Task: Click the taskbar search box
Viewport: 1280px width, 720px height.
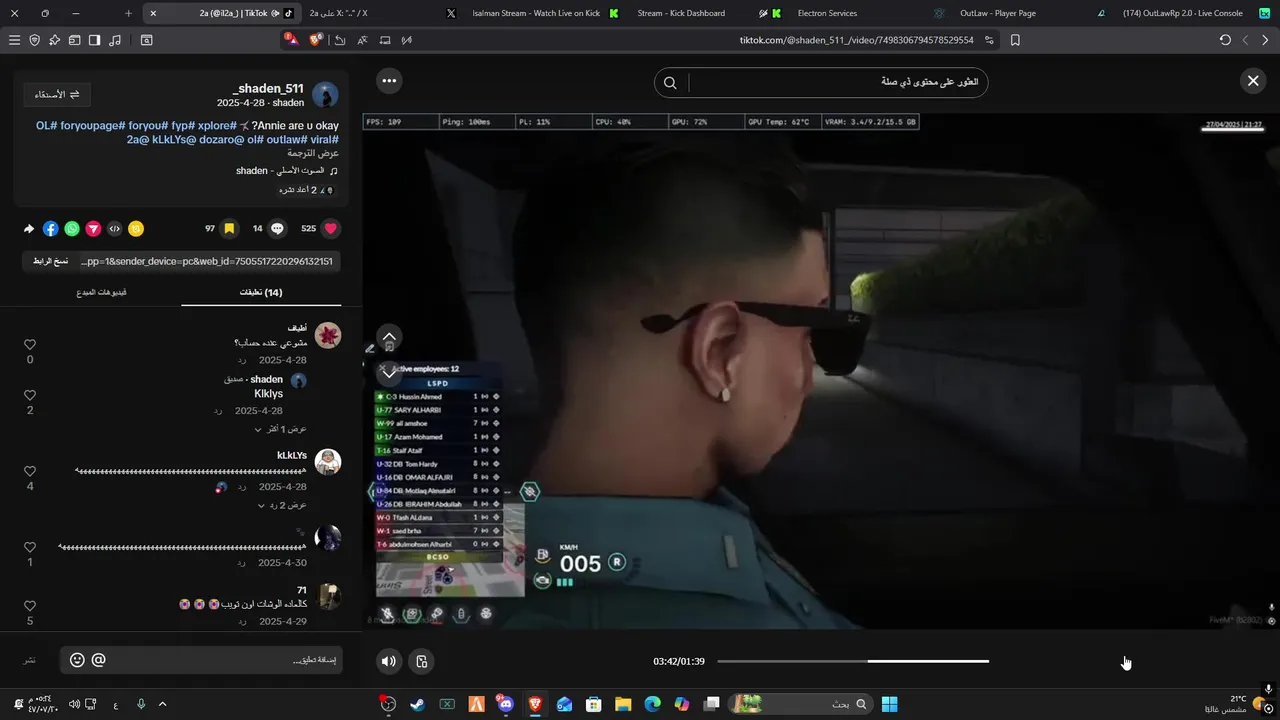Action: [x=799, y=704]
